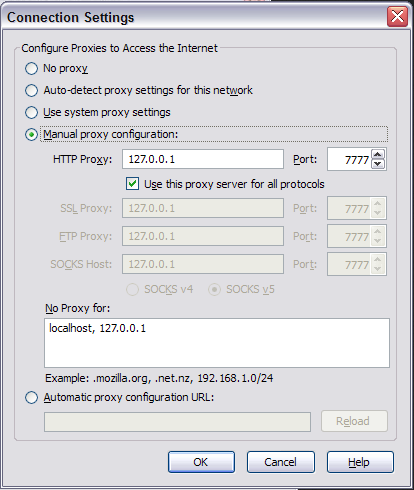The image size is (414, 490).
Task: Click the HTTP Proxy port number field
Action: (x=349, y=159)
